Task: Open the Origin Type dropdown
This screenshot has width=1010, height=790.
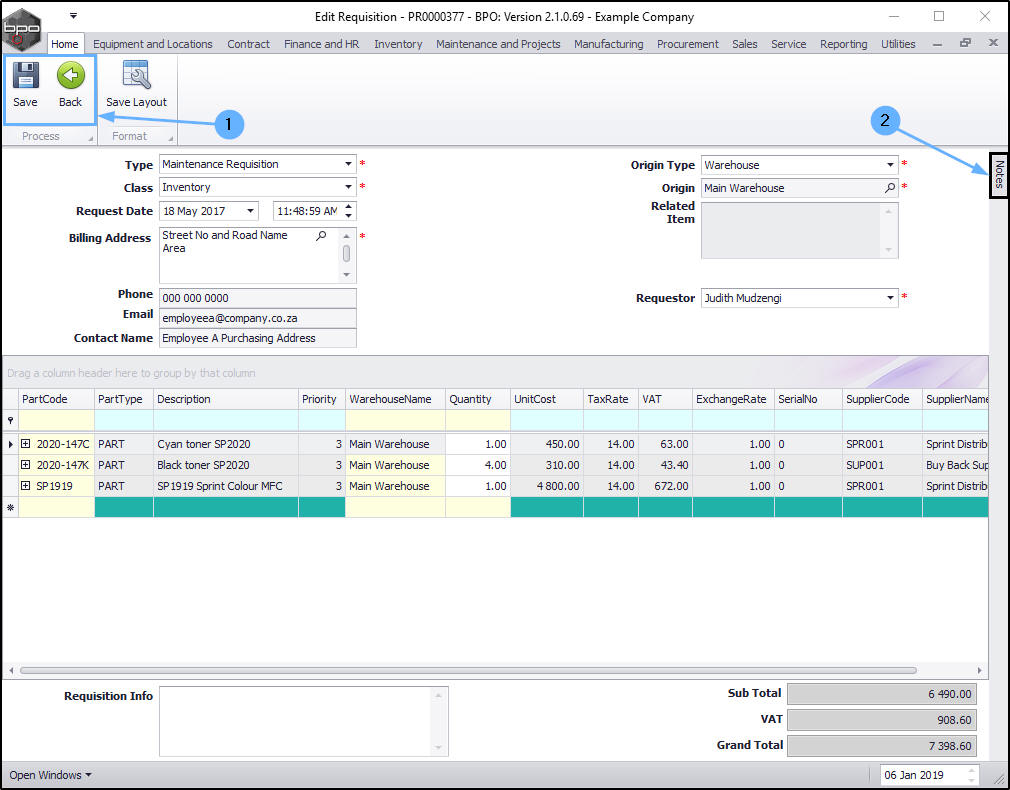Action: (x=890, y=165)
